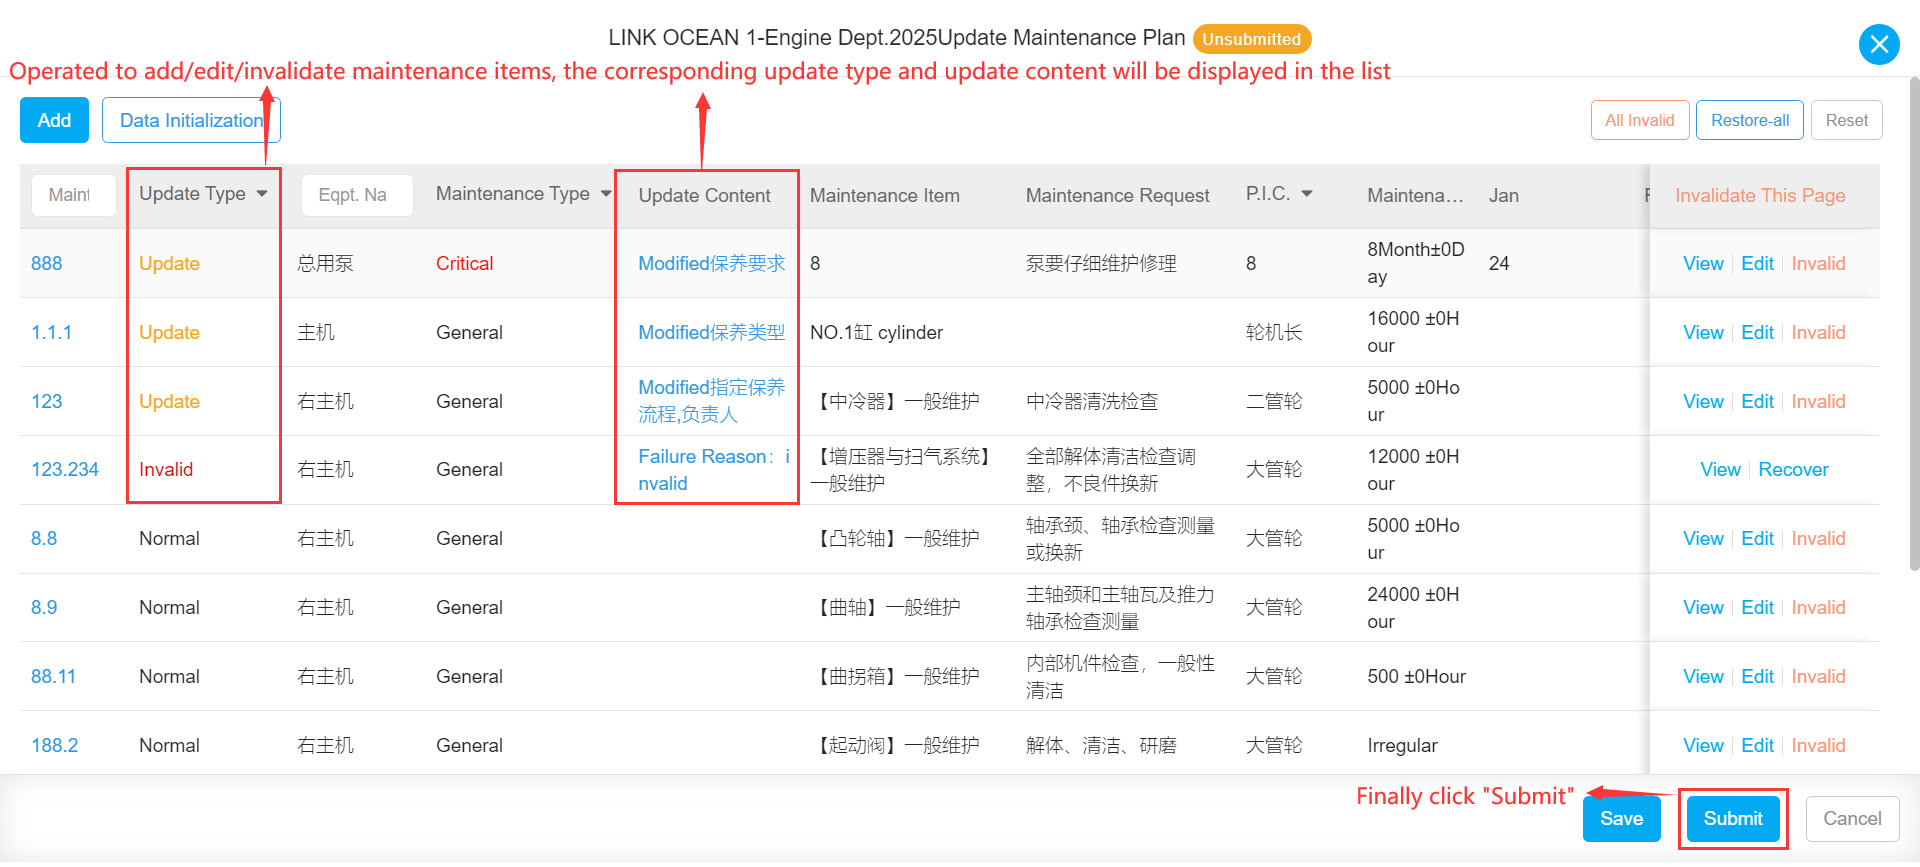Invalidate the row for code 1.1.1
1920x867 pixels.
point(1818,333)
